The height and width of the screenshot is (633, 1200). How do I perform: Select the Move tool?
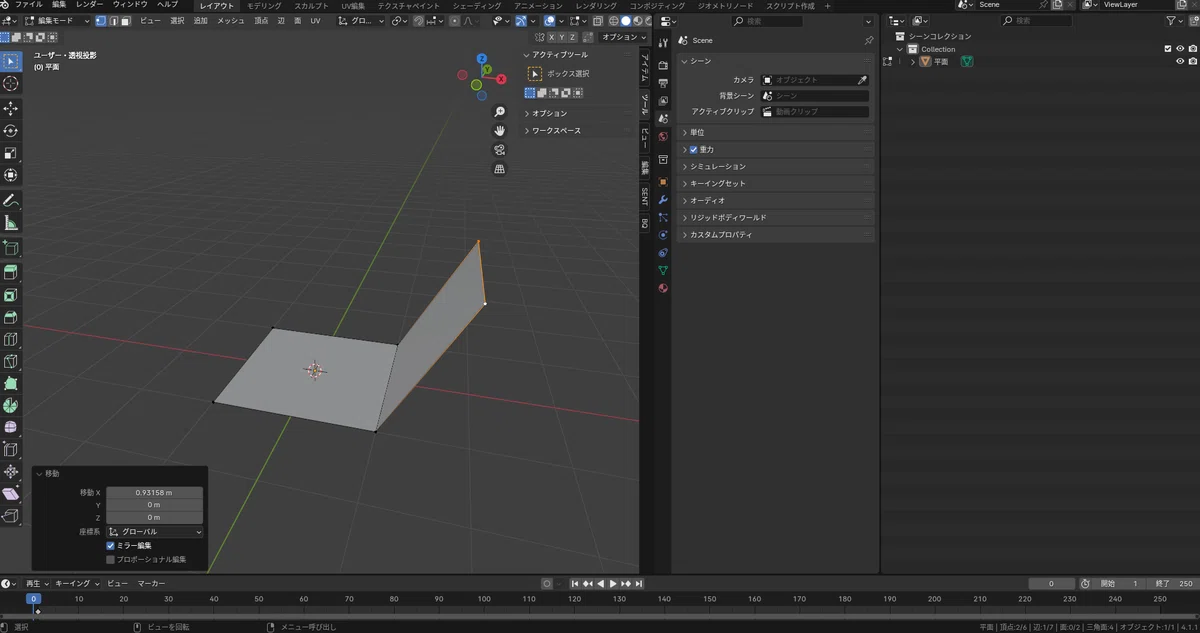tap(11, 108)
